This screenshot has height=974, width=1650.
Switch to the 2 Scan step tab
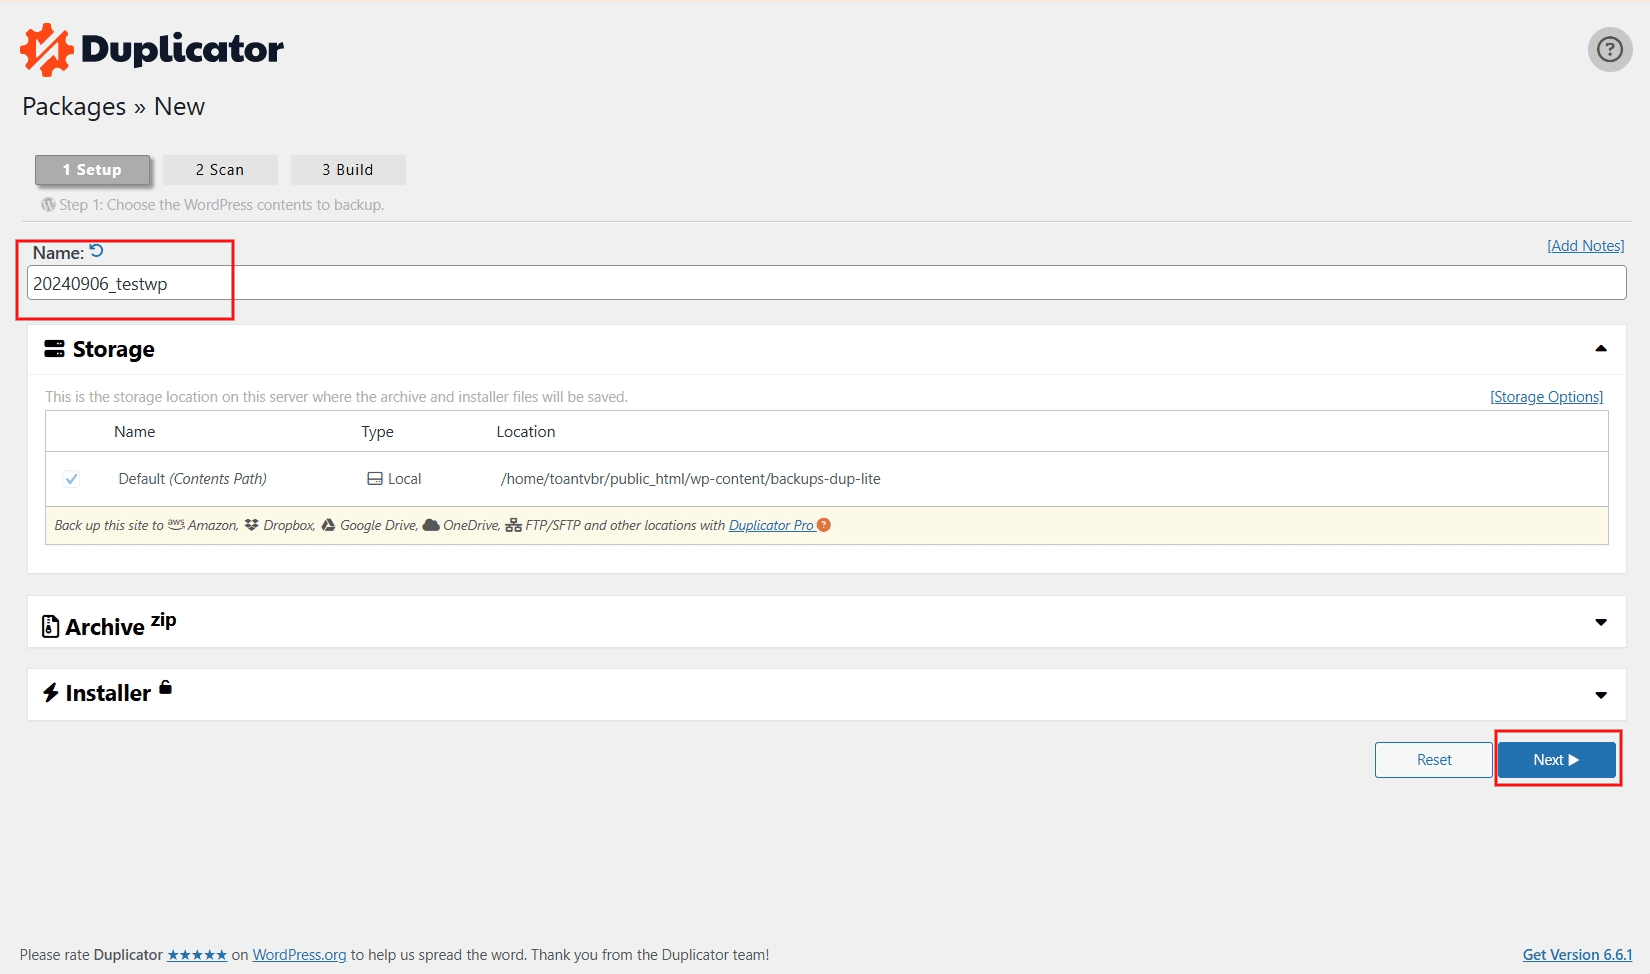(220, 170)
